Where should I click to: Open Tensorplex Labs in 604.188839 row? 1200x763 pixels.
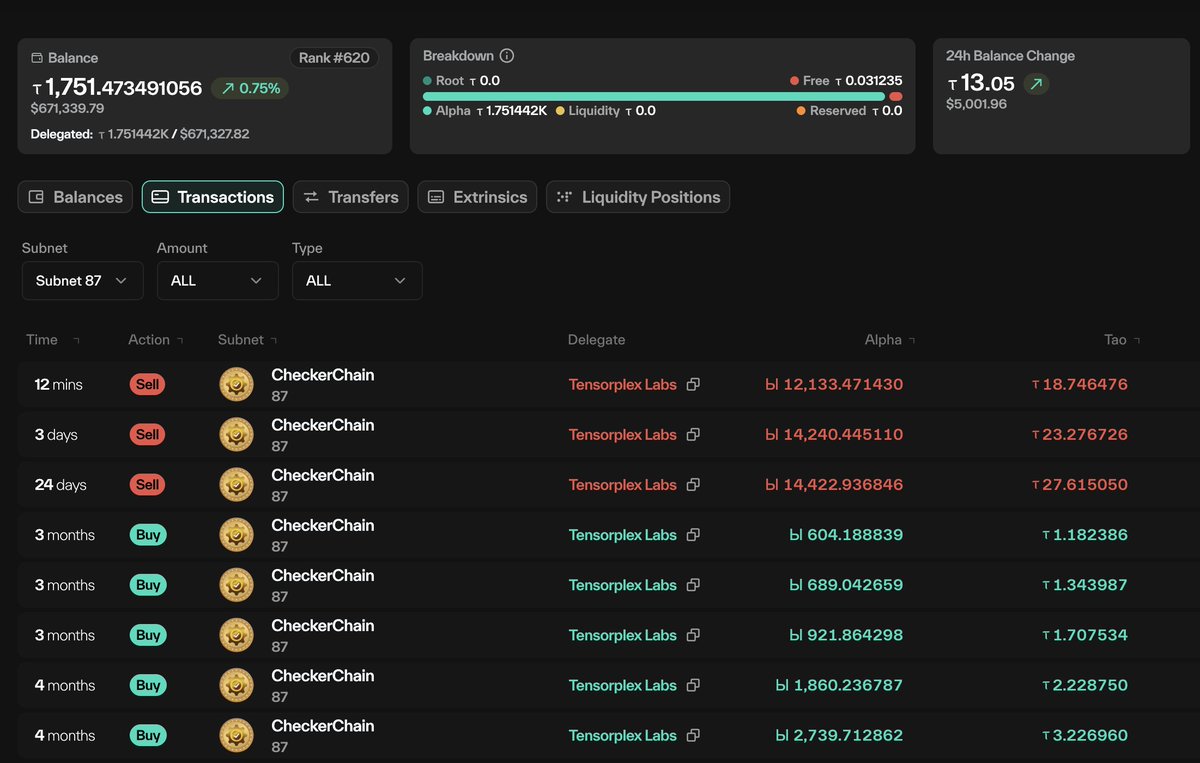(623, 535)
